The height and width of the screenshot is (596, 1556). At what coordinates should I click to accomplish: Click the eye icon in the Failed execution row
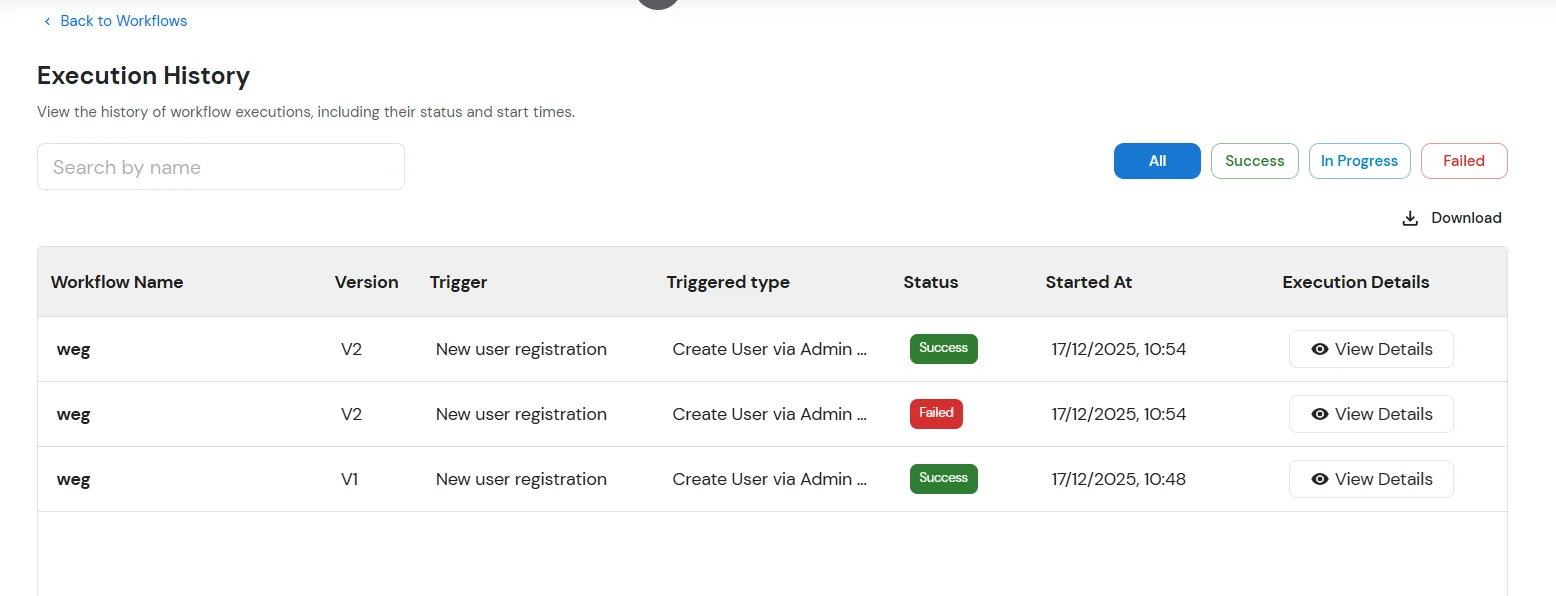click(1319, 413)
